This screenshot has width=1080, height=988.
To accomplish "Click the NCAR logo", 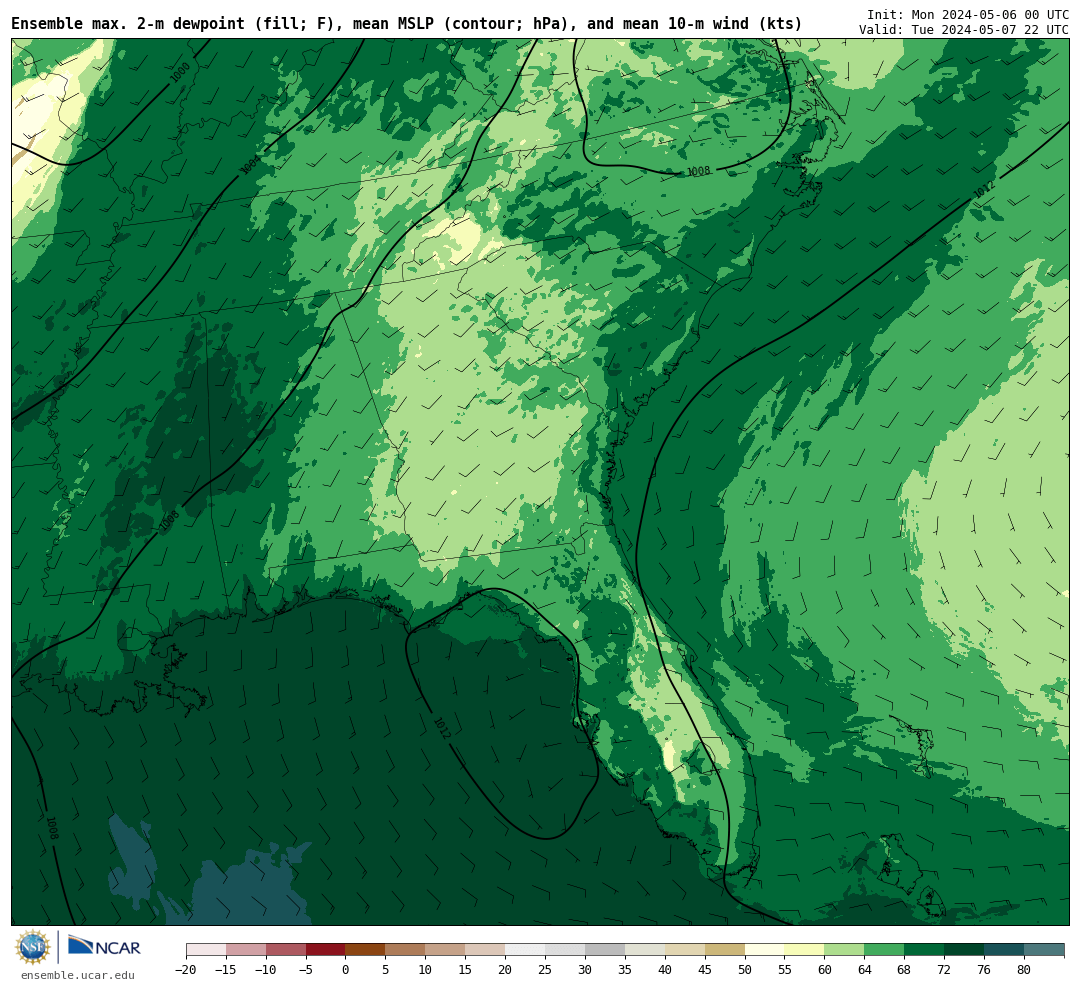I will click(x=104, y=946).
